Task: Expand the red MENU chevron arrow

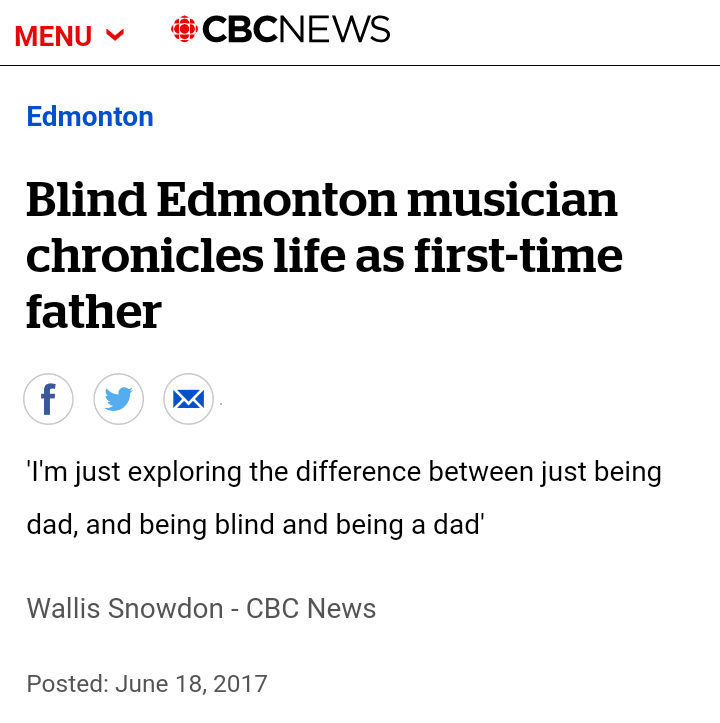Action: click(x=115, y=35)
